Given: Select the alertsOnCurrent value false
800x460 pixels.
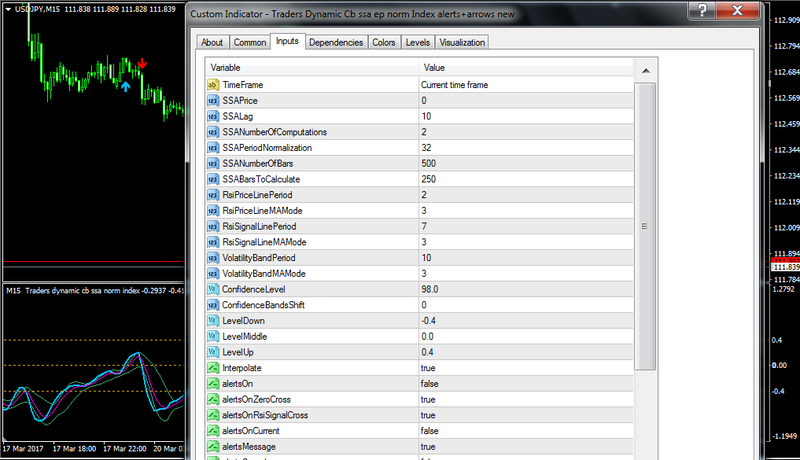Looking at the screenshot, I should (429, 431).
